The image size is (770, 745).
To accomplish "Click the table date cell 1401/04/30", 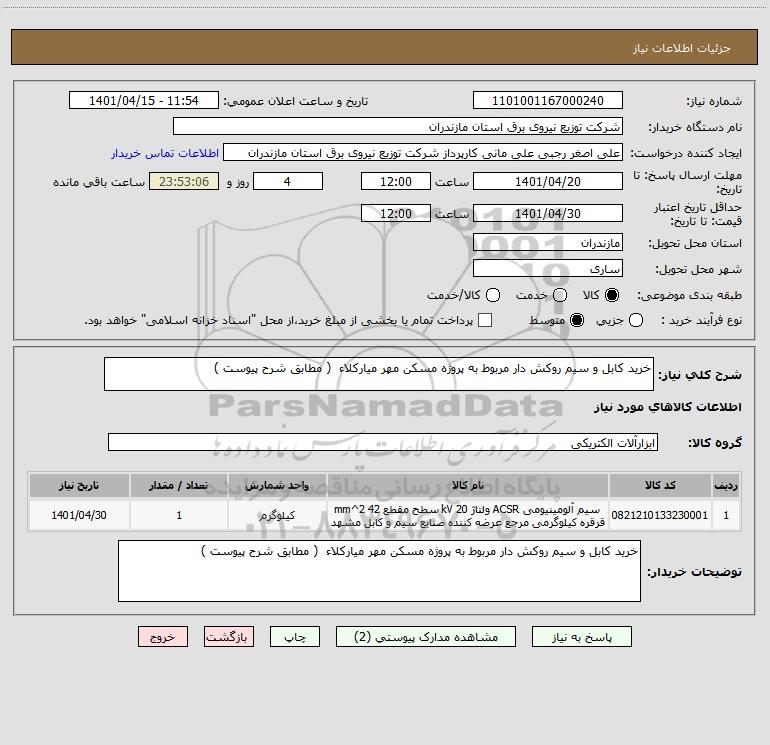I will click(79, 515).
